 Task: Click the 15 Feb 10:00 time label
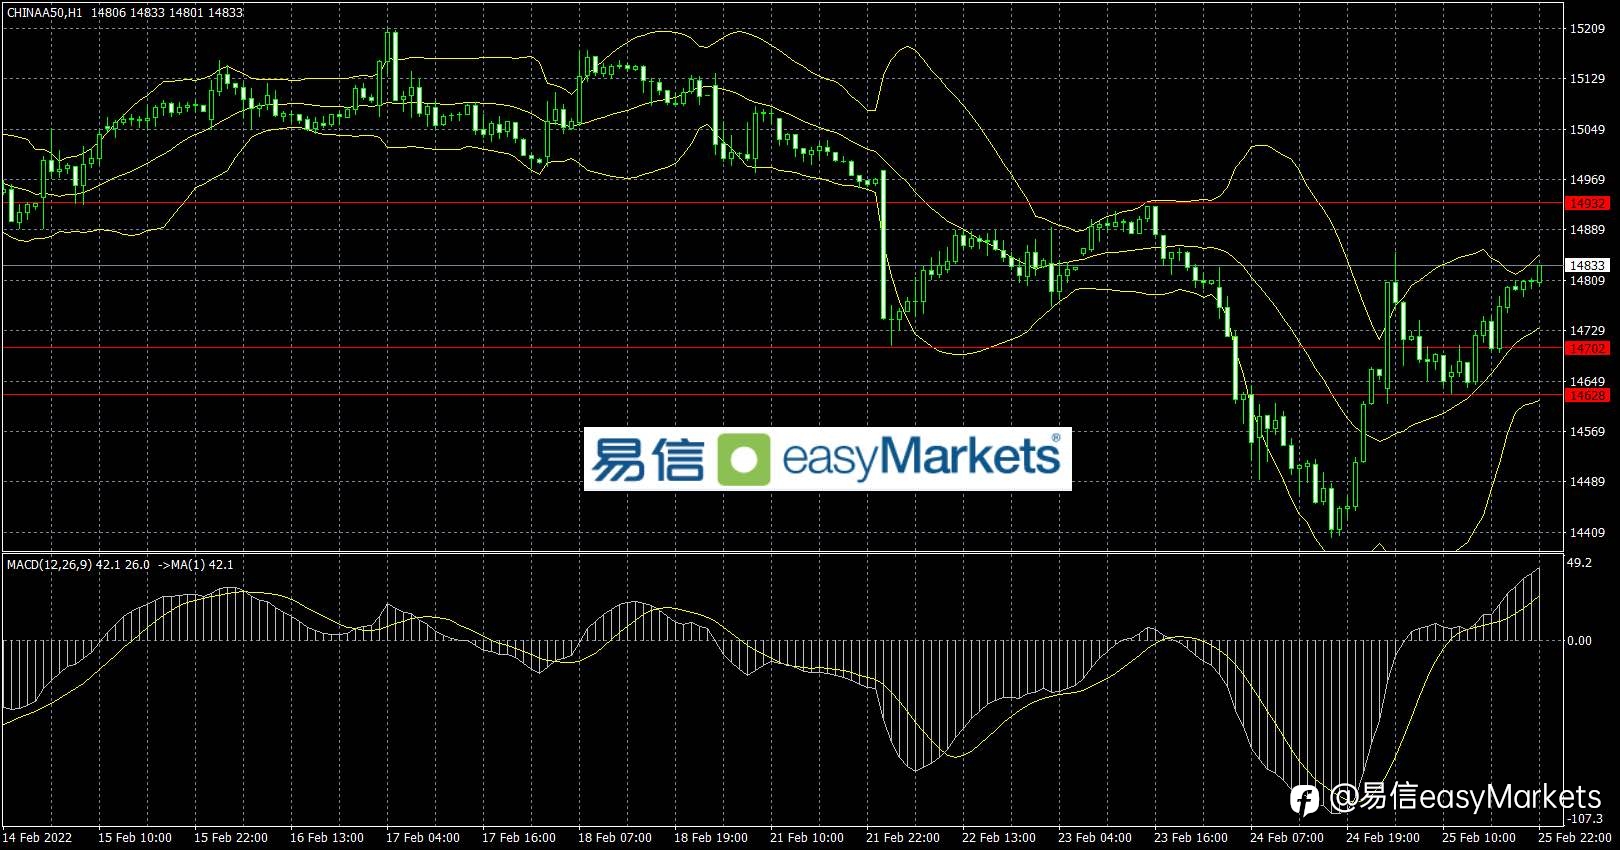(135, 838)
